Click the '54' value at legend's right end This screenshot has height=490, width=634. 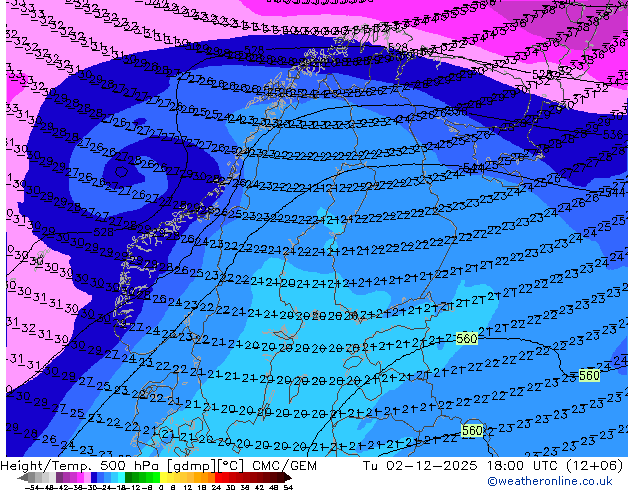[x=288, y=488]
